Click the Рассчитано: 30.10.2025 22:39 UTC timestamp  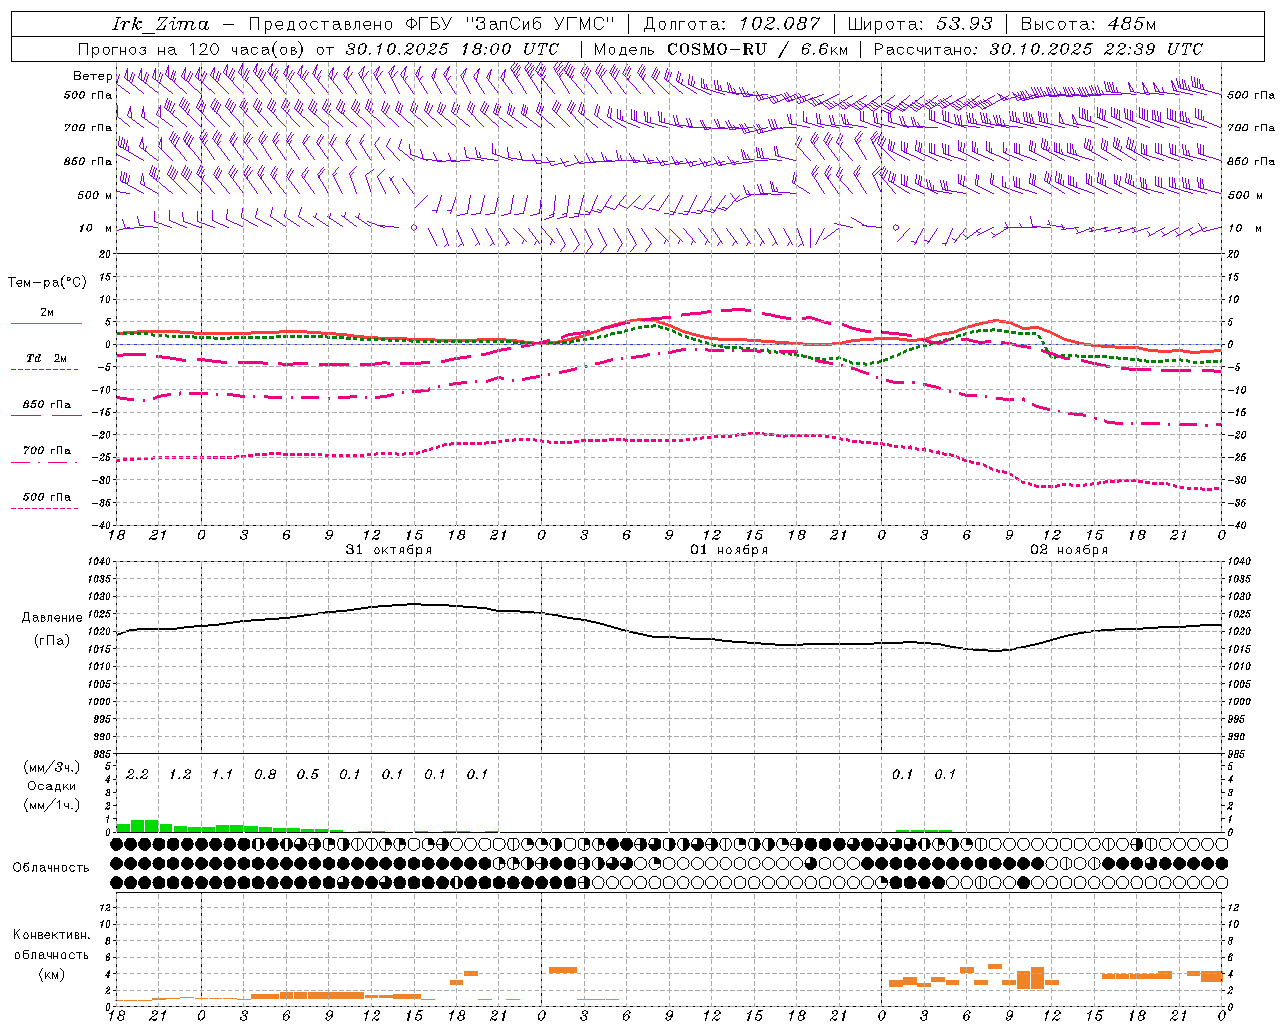[1038, 49]
